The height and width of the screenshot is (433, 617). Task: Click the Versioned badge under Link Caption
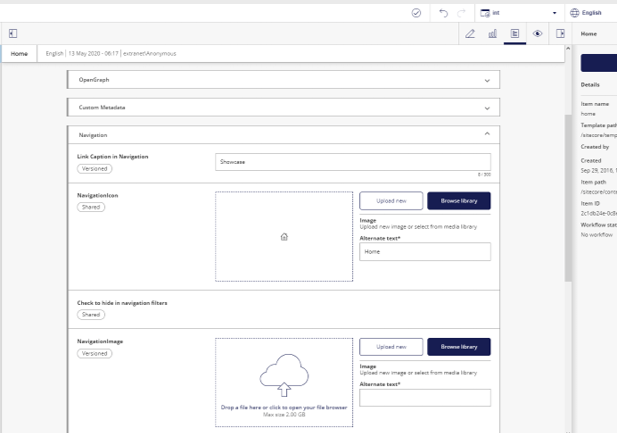point(94,169)
